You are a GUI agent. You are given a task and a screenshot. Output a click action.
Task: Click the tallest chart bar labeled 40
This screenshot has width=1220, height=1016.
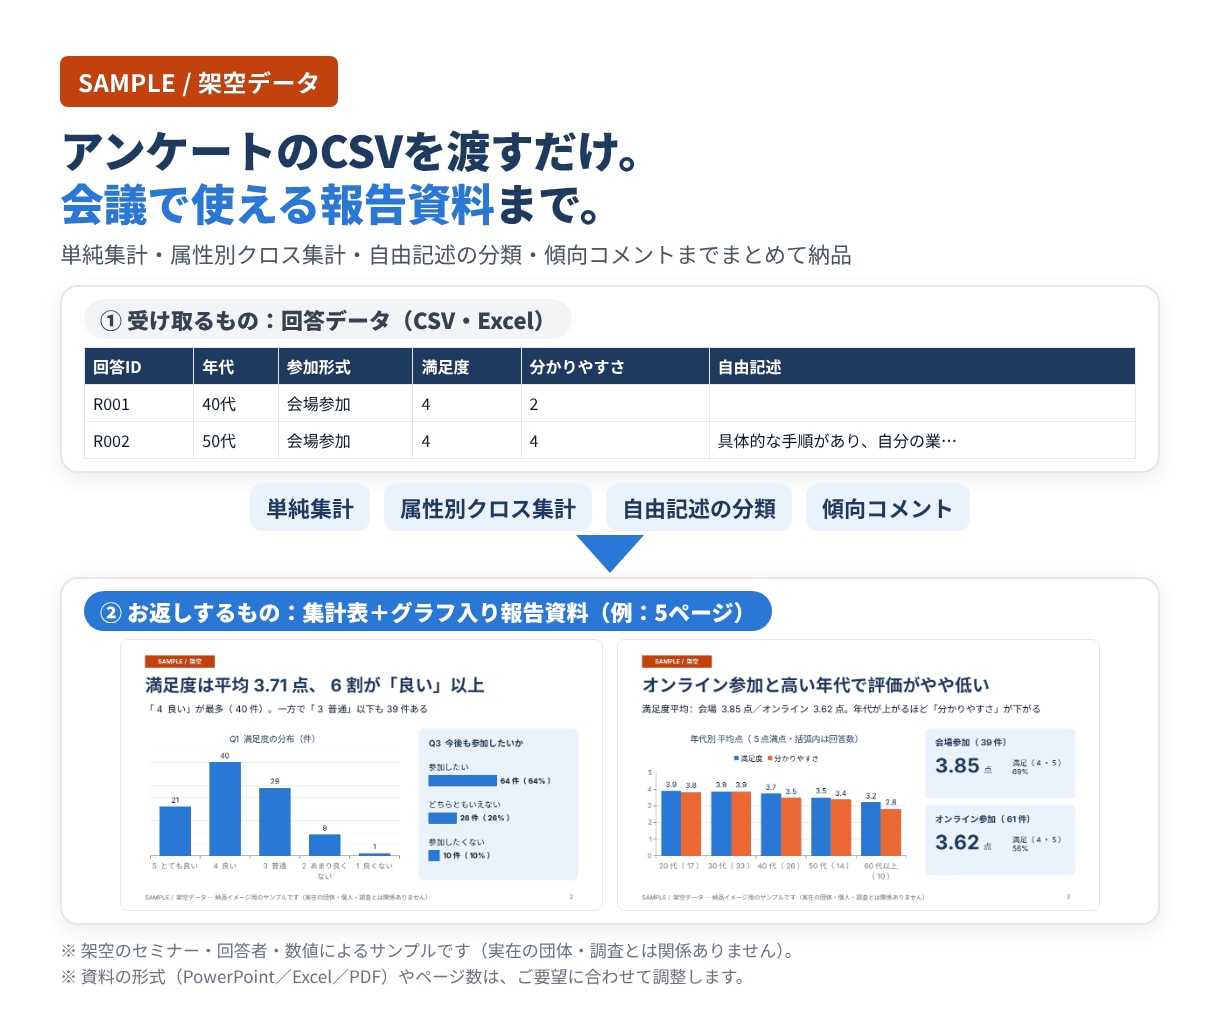225,808
